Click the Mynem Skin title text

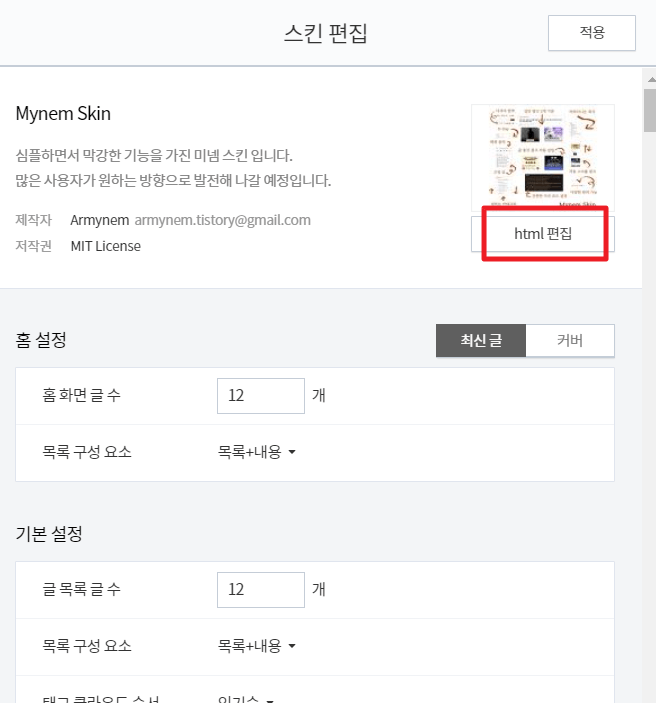63,113
